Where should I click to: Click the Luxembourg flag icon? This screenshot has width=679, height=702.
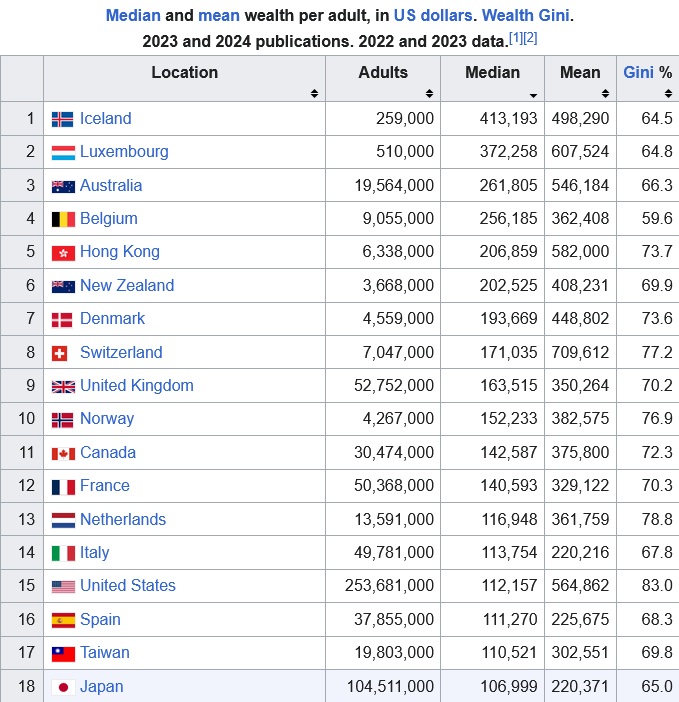coord(63,153)
